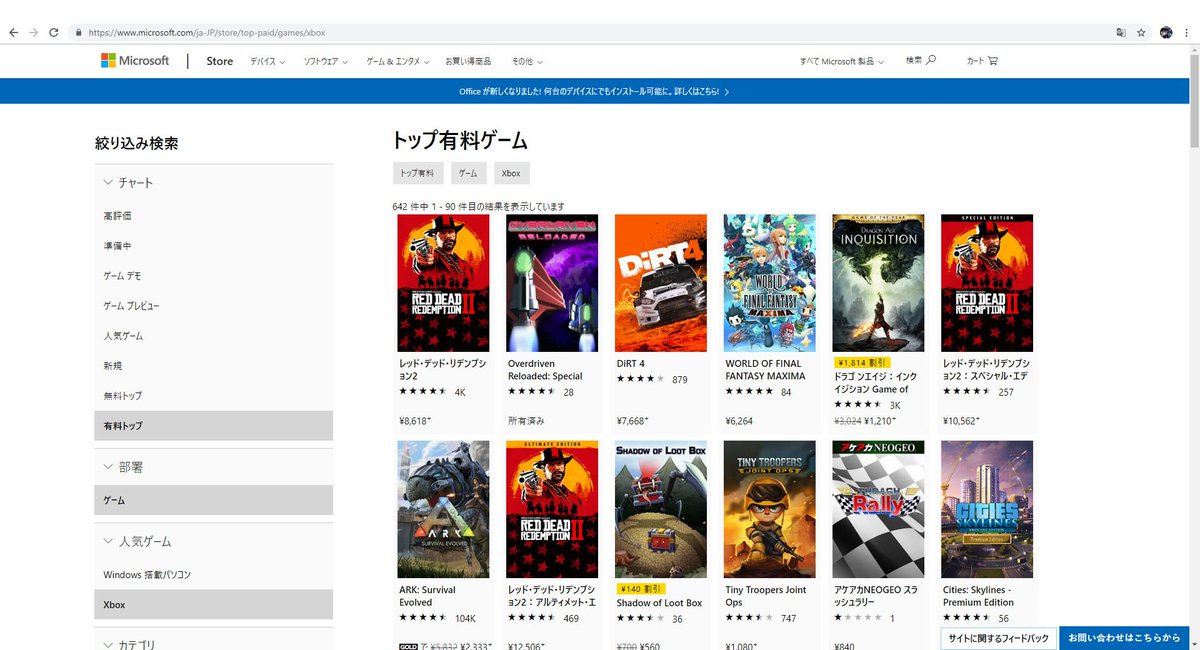This screenshot has width=1200, height=650.
Task: Click the お問い合わせはこちらから button
Action: tap(1124, 638)
